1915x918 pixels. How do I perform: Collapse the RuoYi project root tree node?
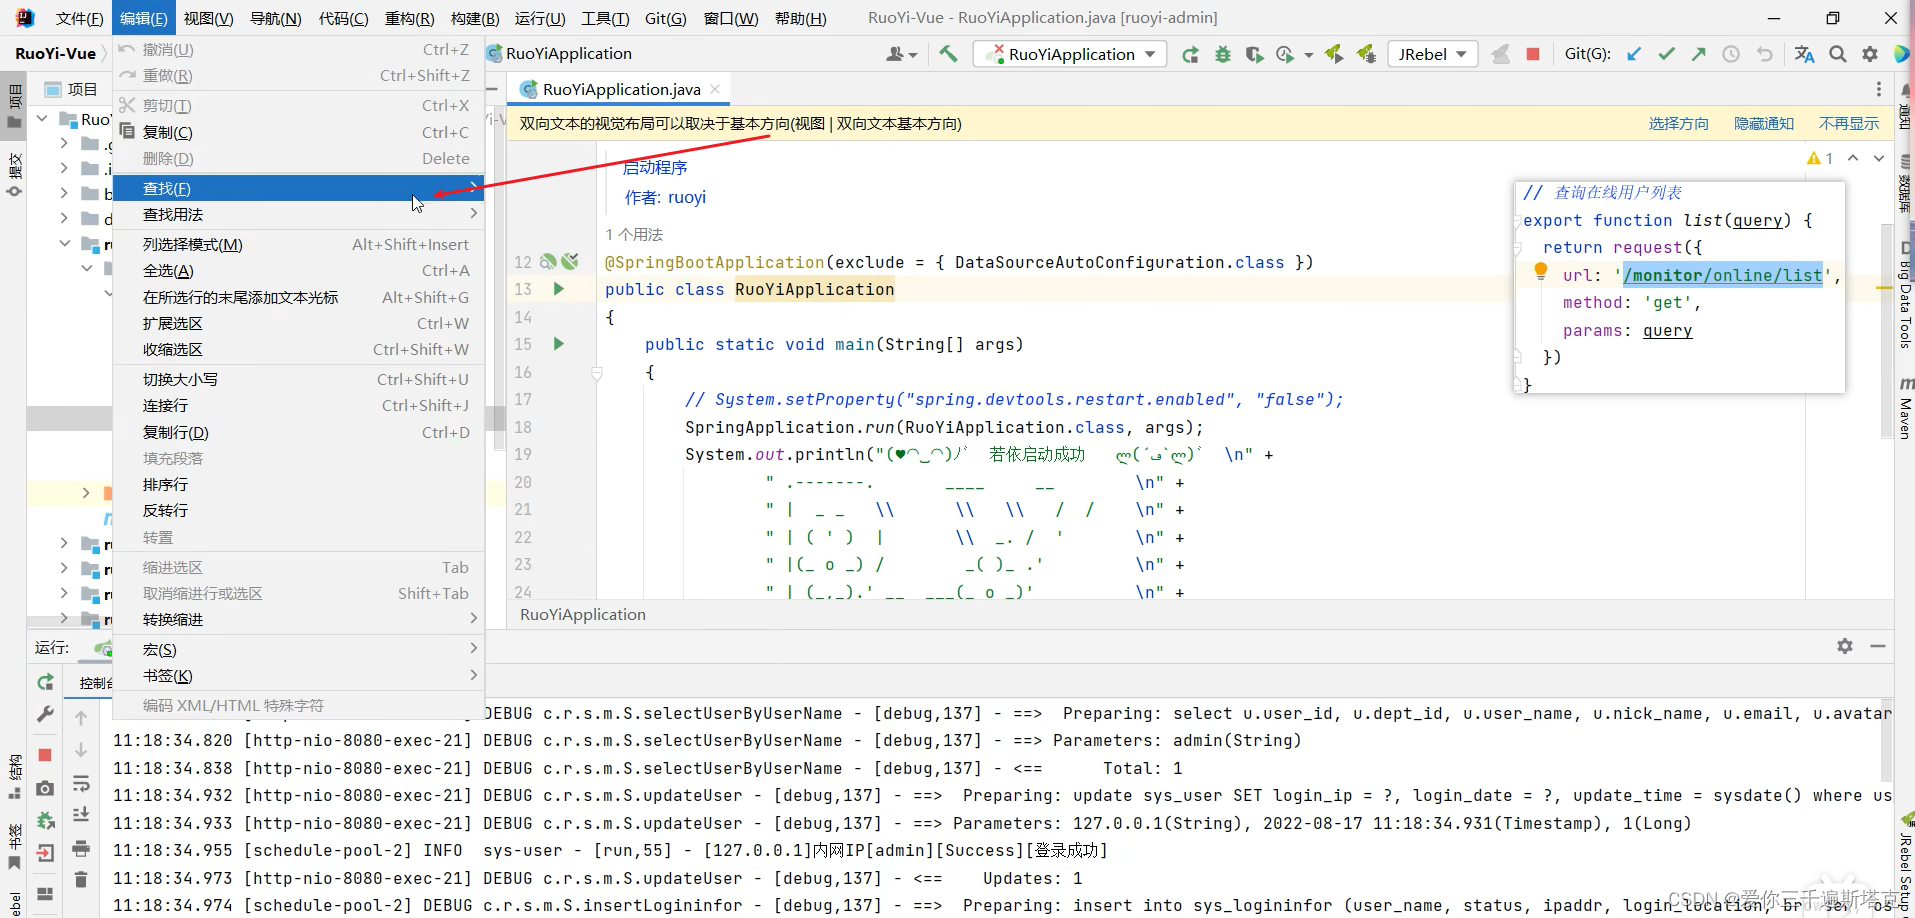pos(43,119)
